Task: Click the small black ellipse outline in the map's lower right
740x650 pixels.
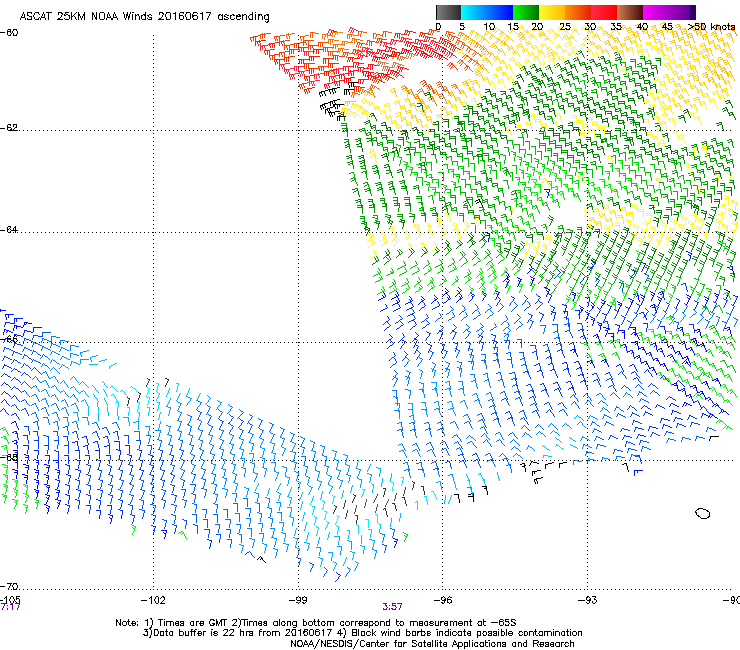Action: tap(703, 513)
